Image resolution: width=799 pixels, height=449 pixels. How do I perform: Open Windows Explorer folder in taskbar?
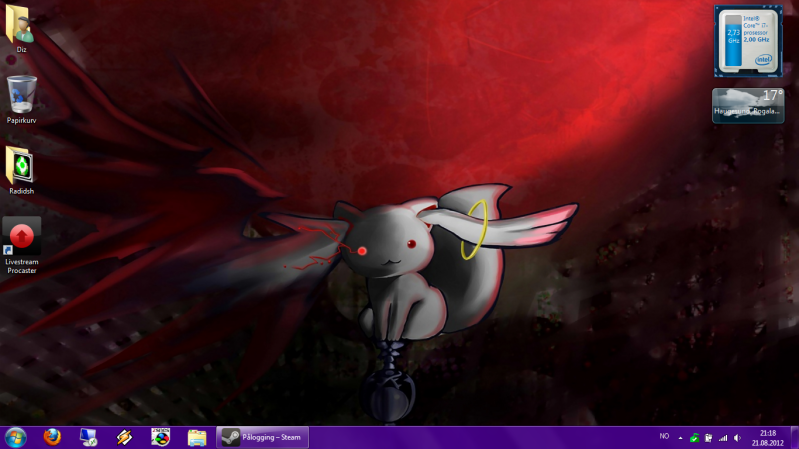tap(197, 437)
